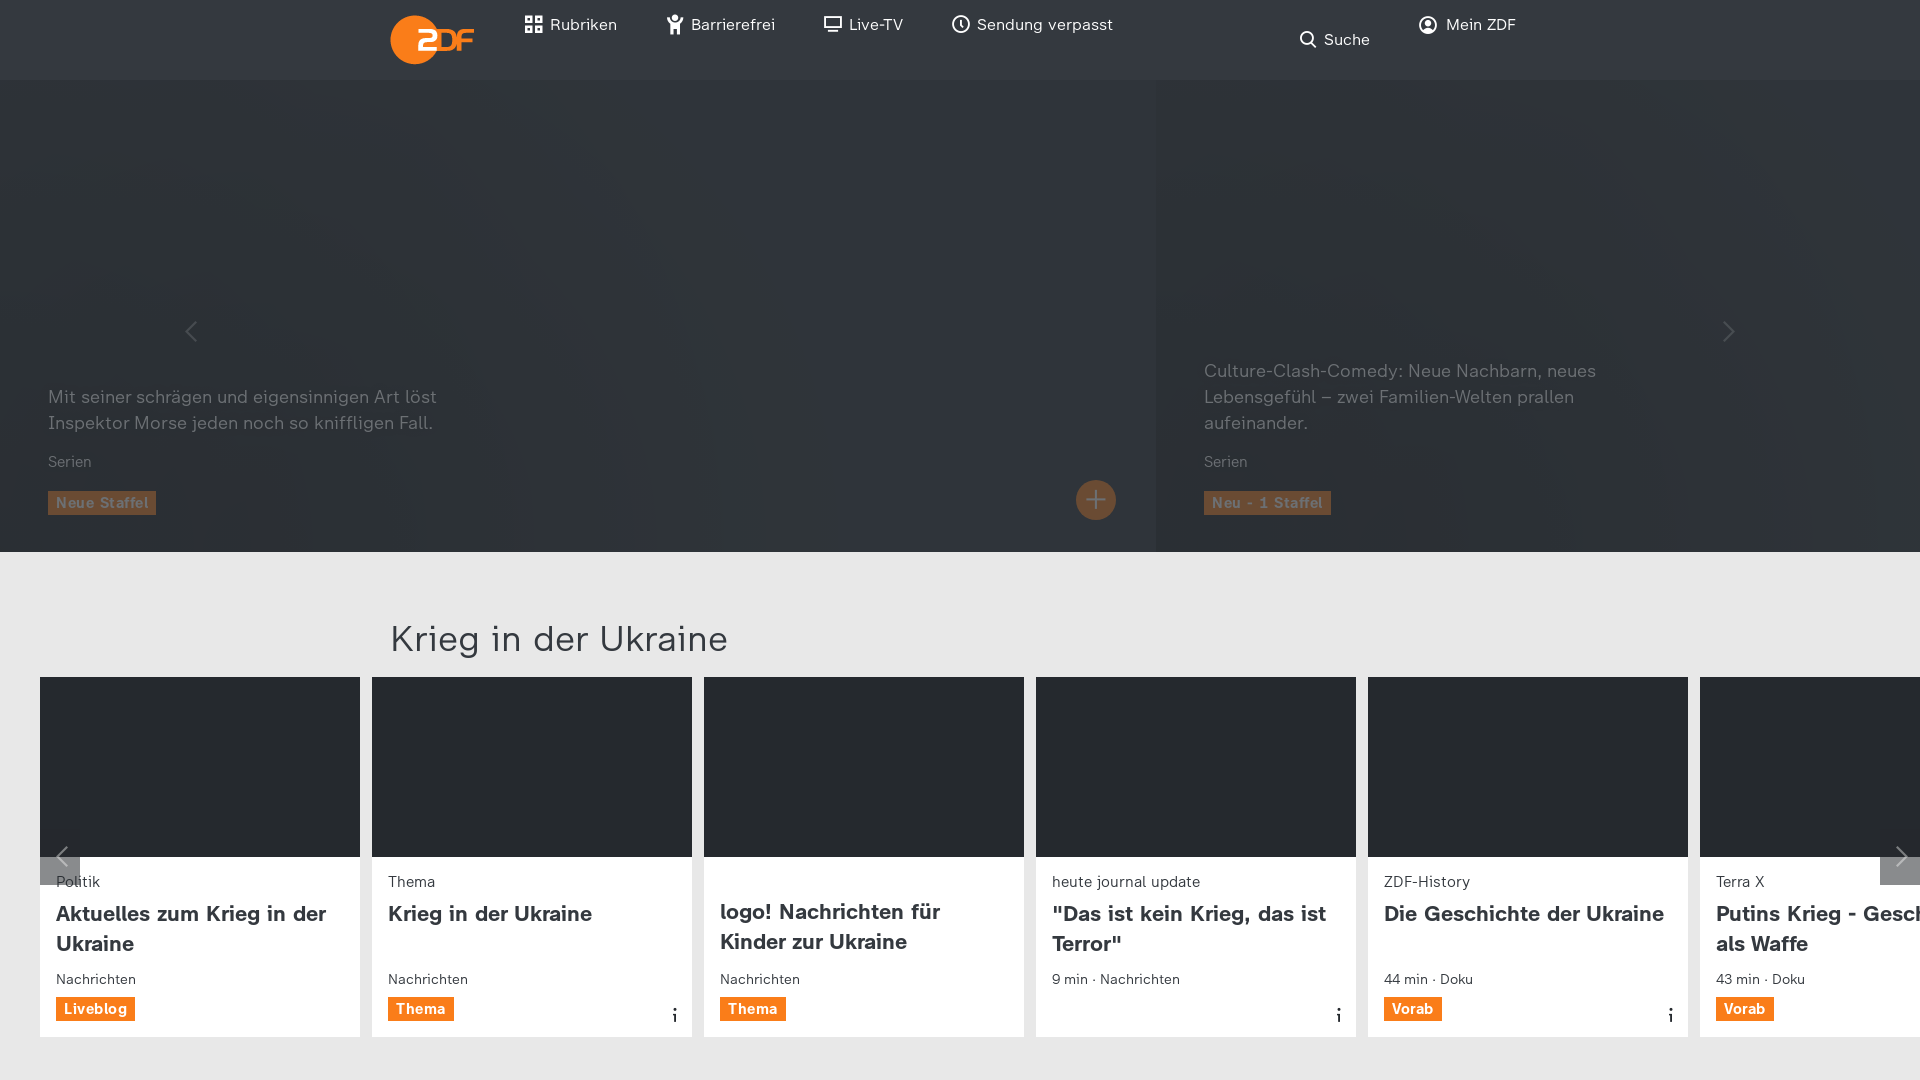The height and width of the screenshot is (1080, 1920).
Task: Open Barrierefrei accessibility menu
Action: tap(720, 25)
